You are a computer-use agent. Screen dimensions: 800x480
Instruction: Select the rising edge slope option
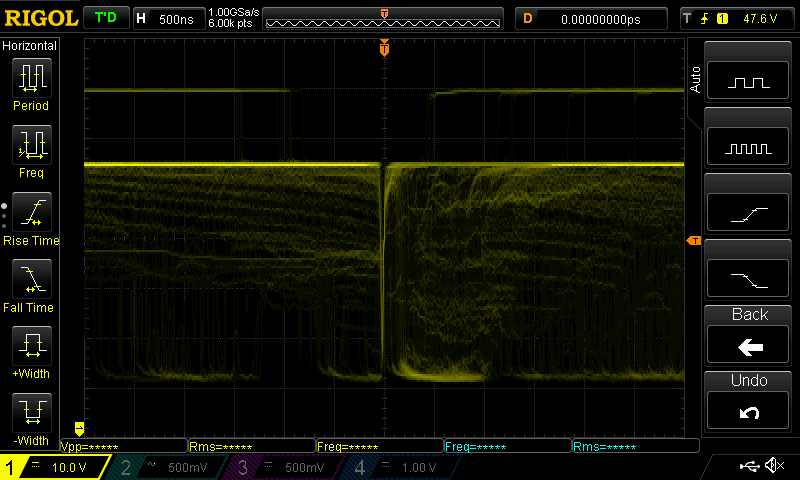pos(750,213)
